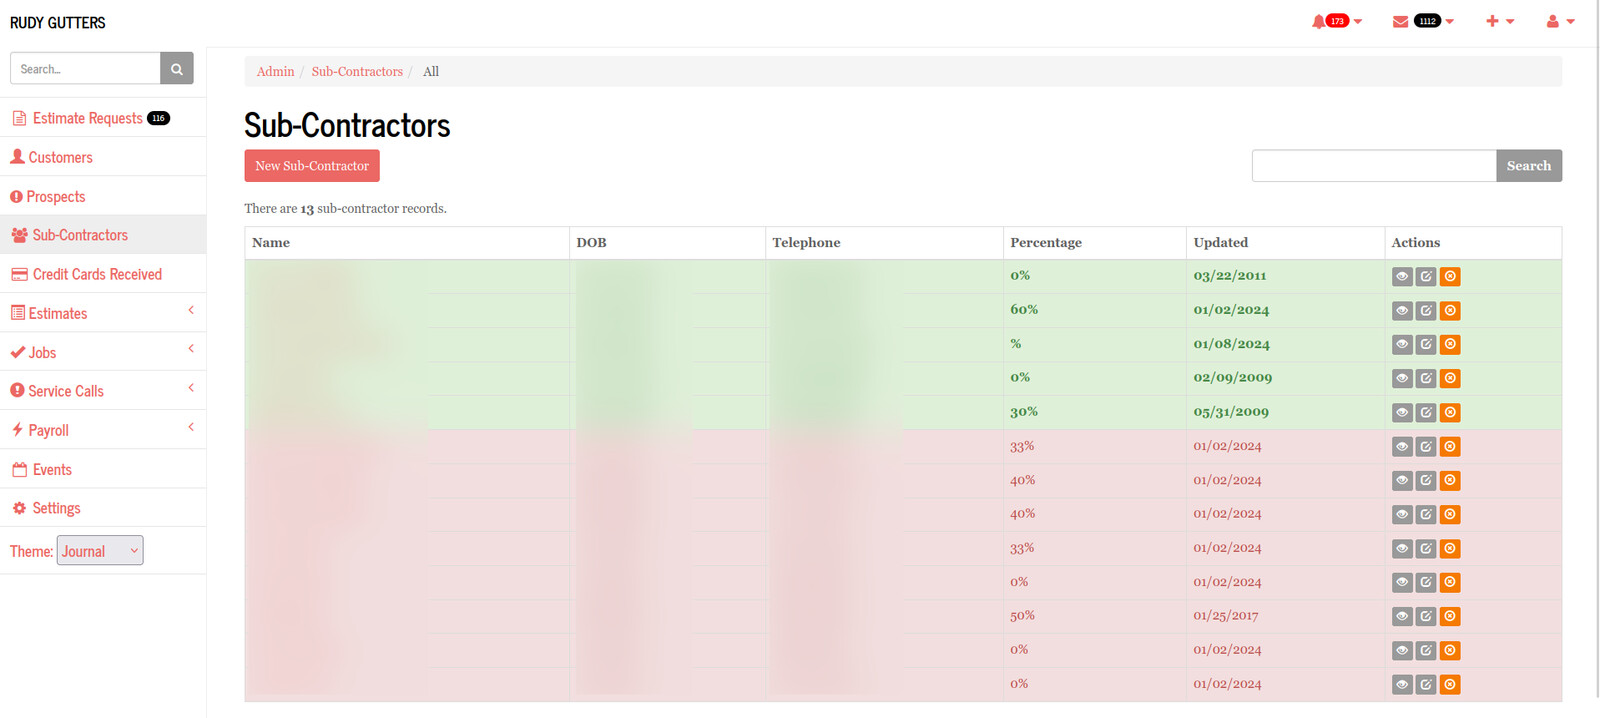Open the Theme Journal dropdown
This screenshot has height=718, width=1600.
coord(100,551)
